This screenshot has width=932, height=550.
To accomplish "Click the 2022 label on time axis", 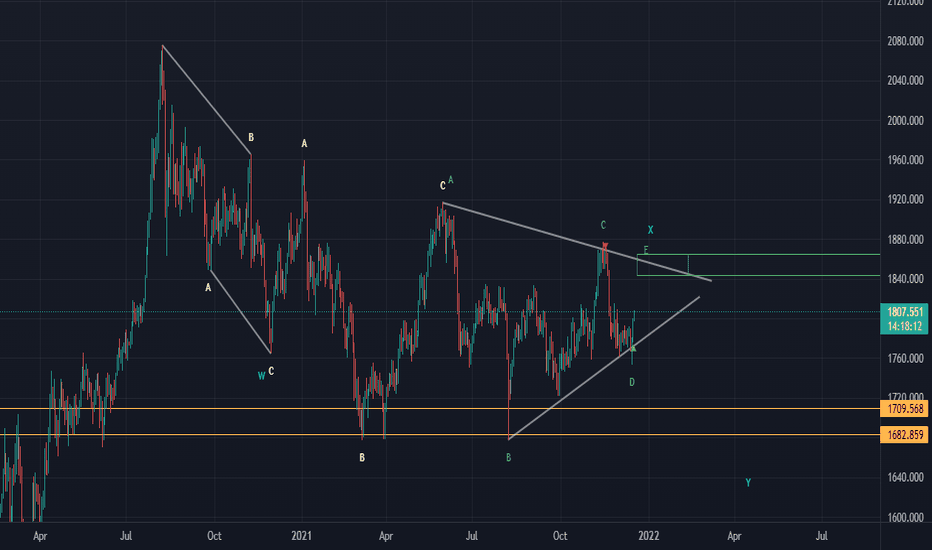I will click(x=648, y=536).
